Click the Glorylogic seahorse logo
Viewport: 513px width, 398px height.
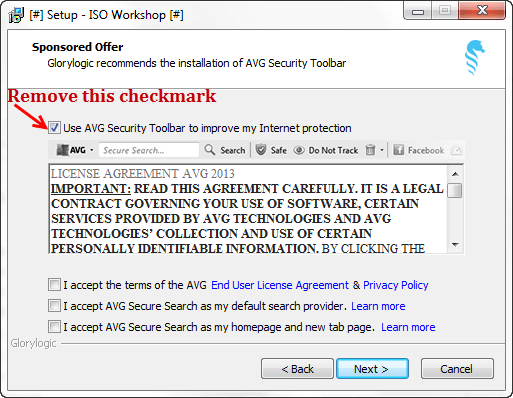[x=475, y=57]
